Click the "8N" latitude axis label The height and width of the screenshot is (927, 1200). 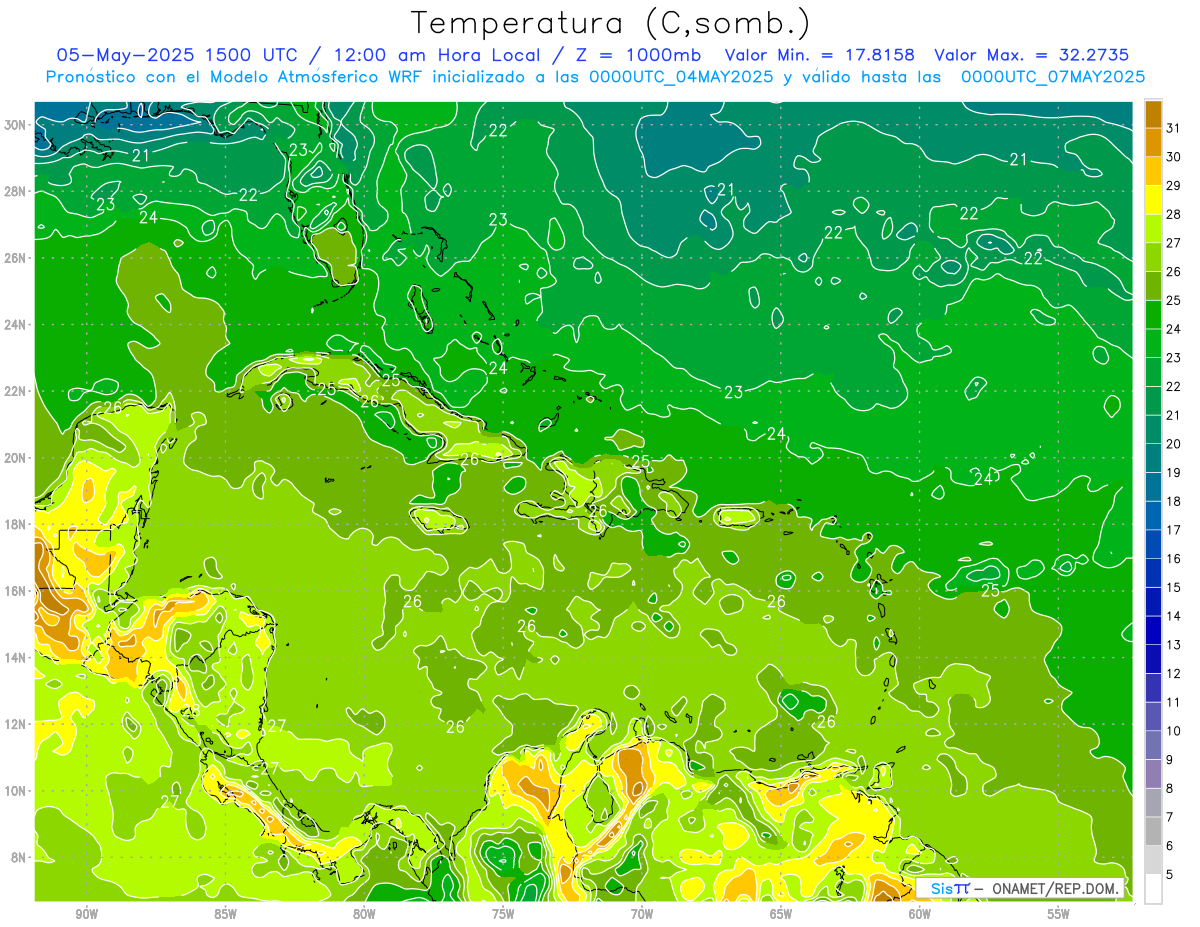click(19, 858)
